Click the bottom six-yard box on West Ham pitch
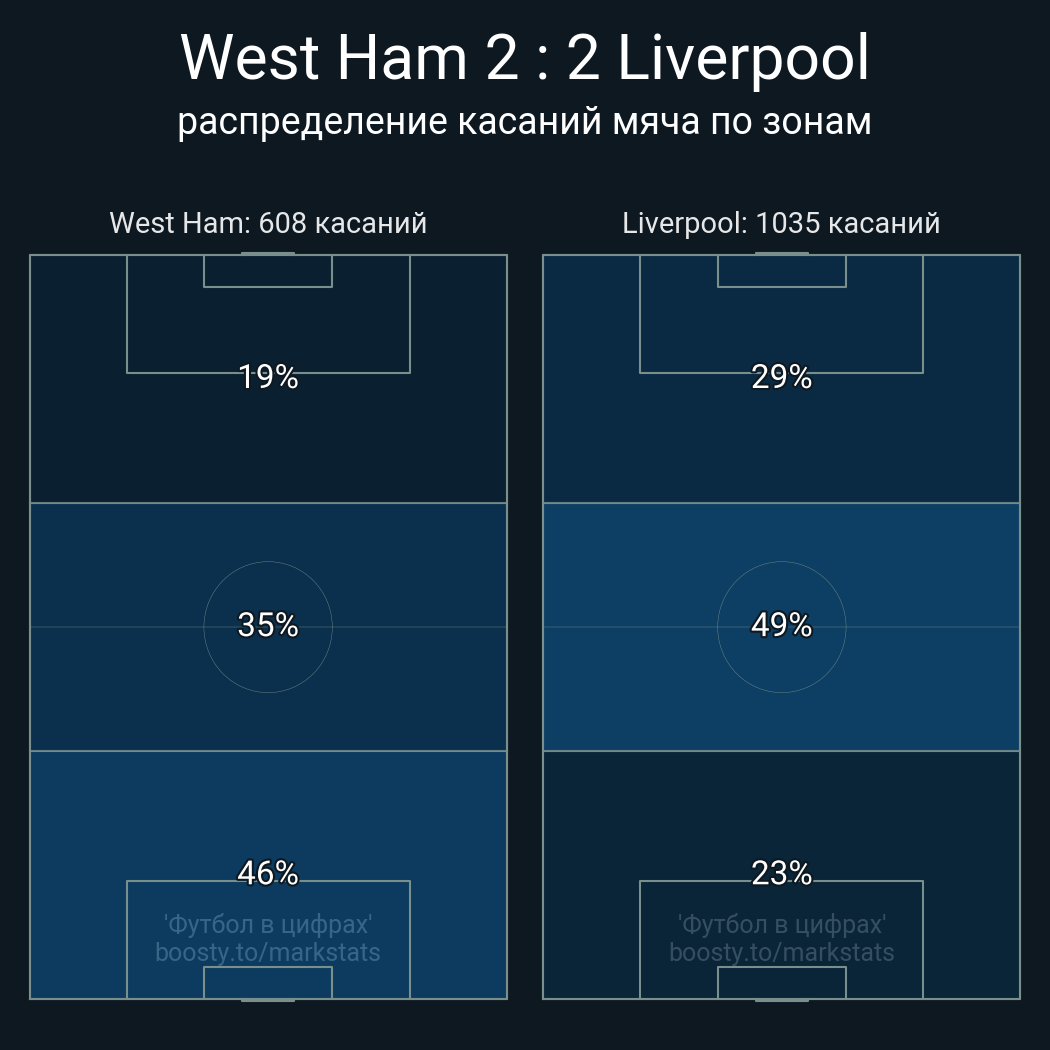The height and width of the screenshot is (1050, 1050). pos(268,982)
